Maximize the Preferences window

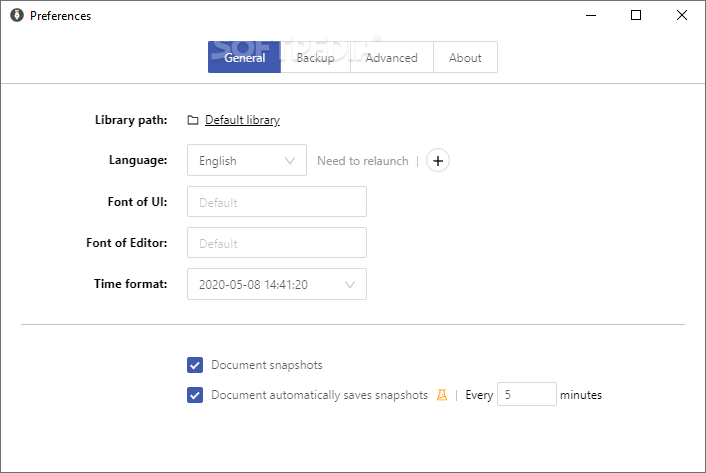pos(636,15)
